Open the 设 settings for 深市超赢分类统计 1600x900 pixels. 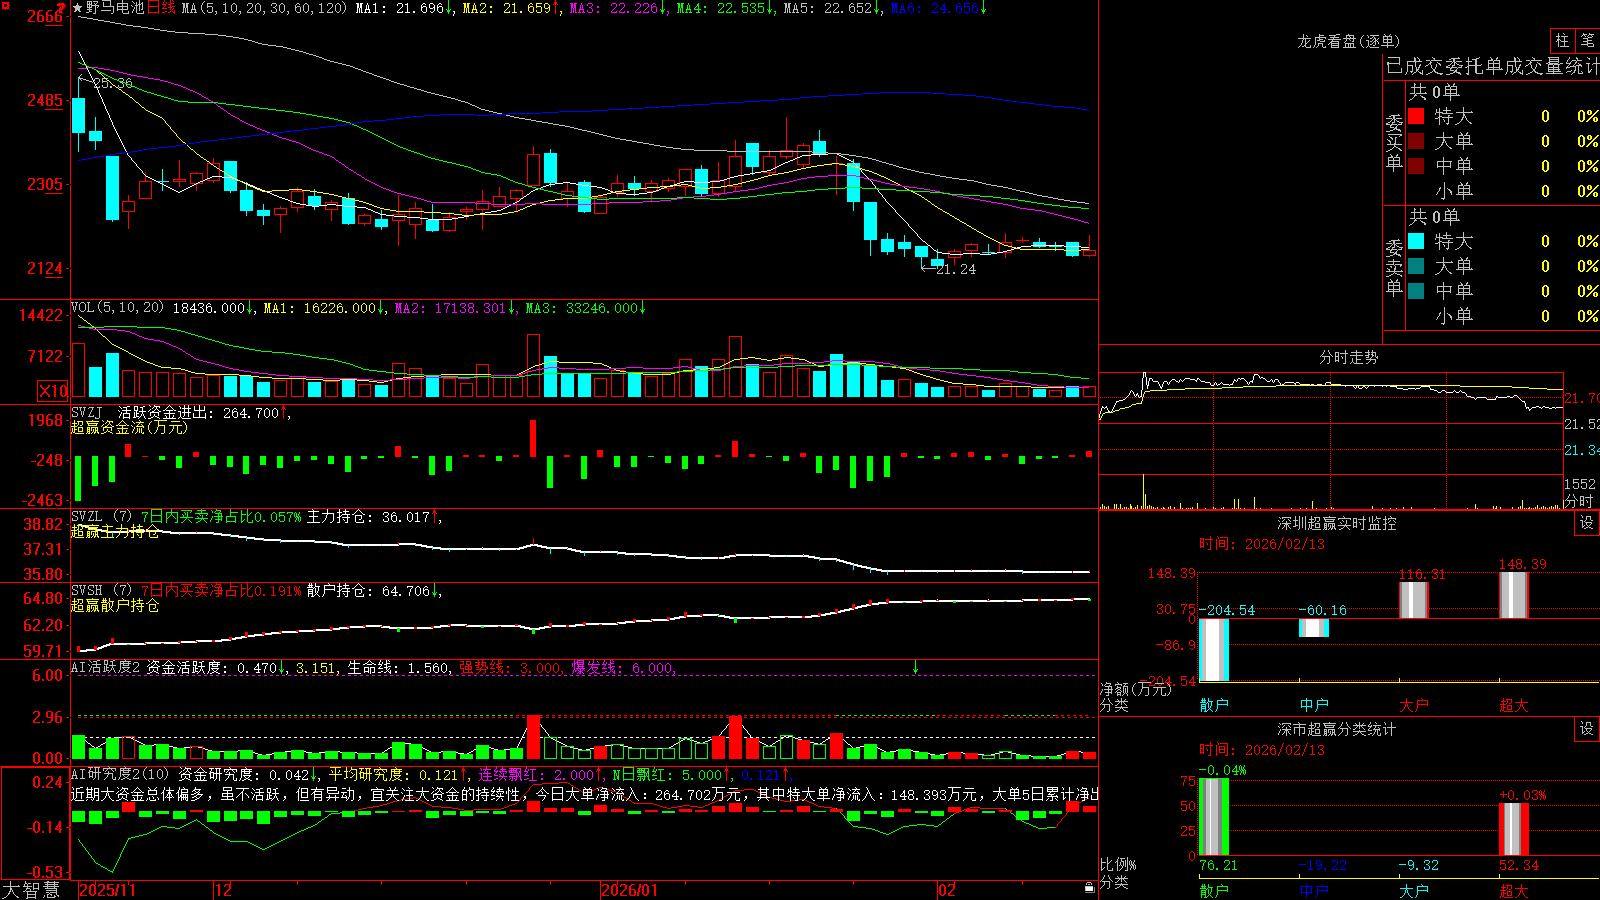point(1587,729)
